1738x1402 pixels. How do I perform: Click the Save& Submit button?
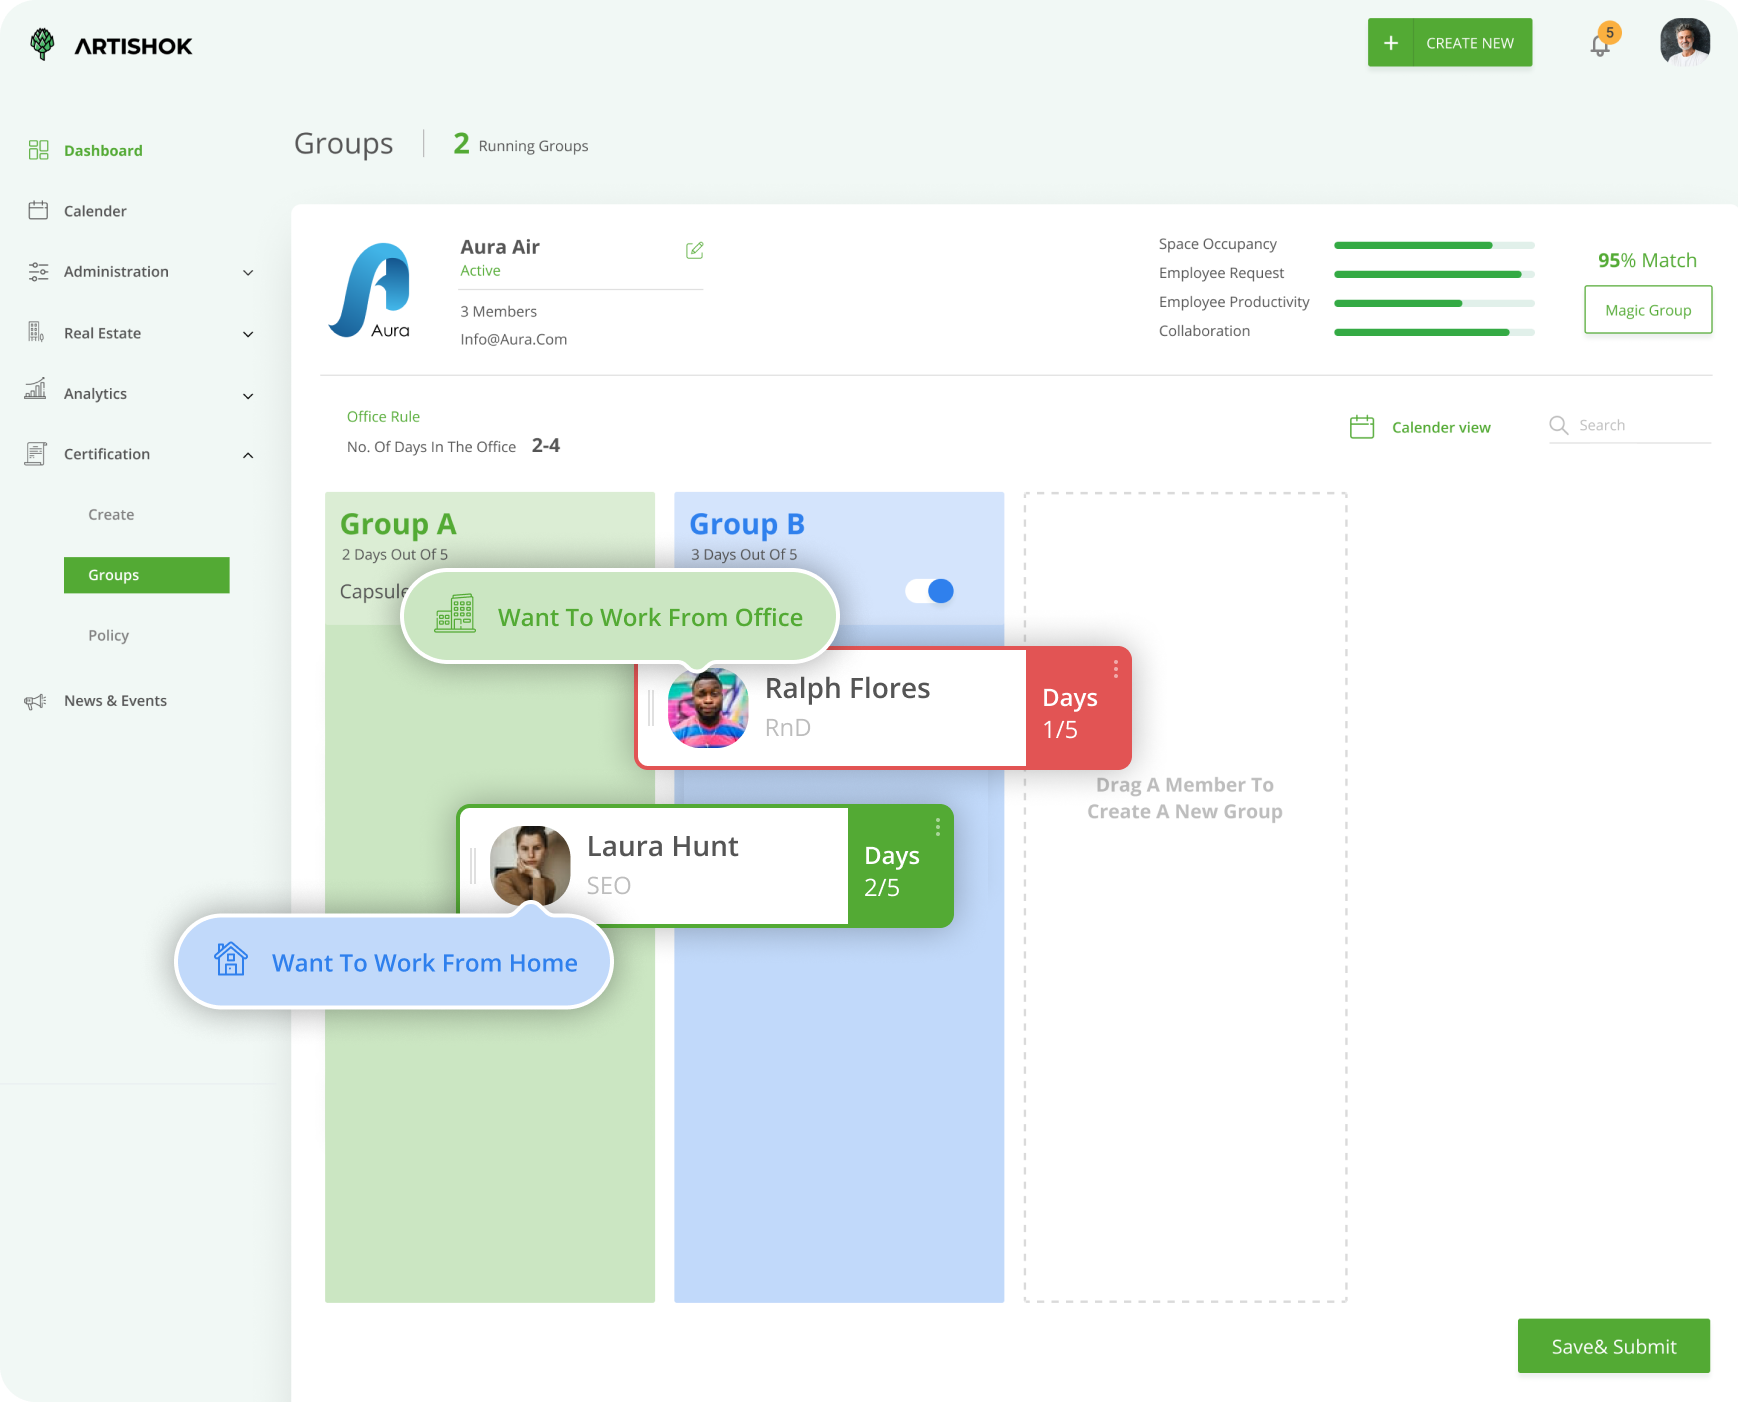1614,1346
